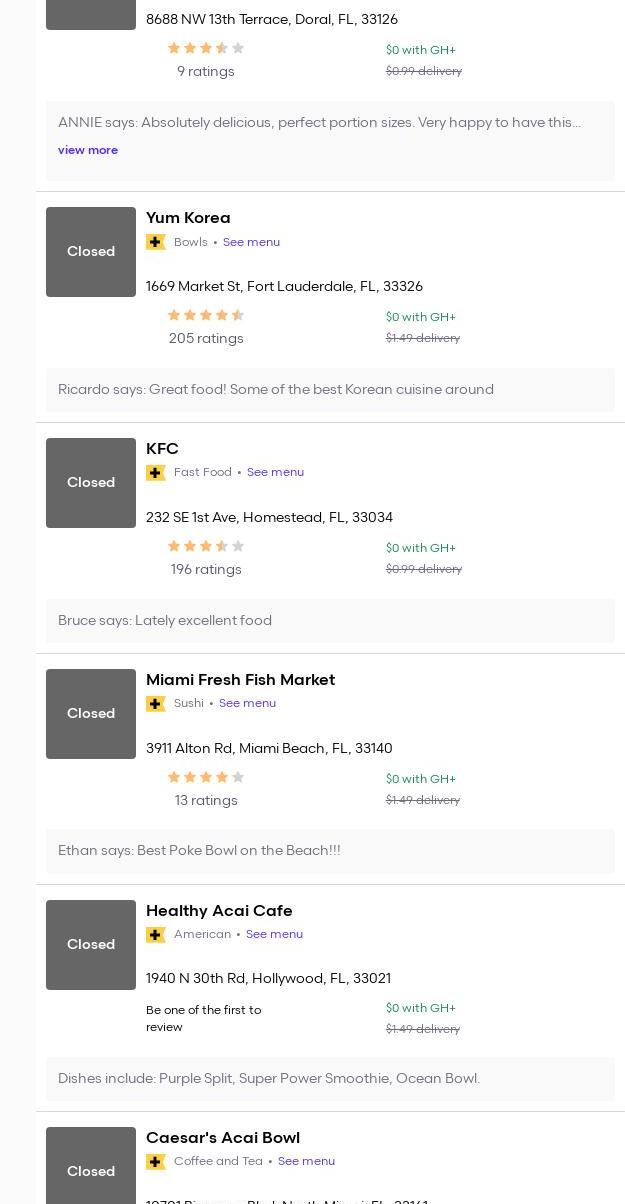
Task: Open the Yum Korea restaurant title
Action: pos(188,218)
